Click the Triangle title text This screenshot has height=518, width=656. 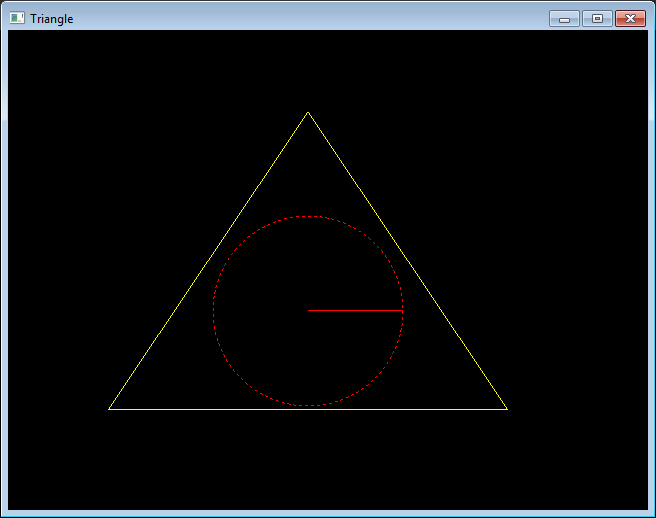point(51,19)
